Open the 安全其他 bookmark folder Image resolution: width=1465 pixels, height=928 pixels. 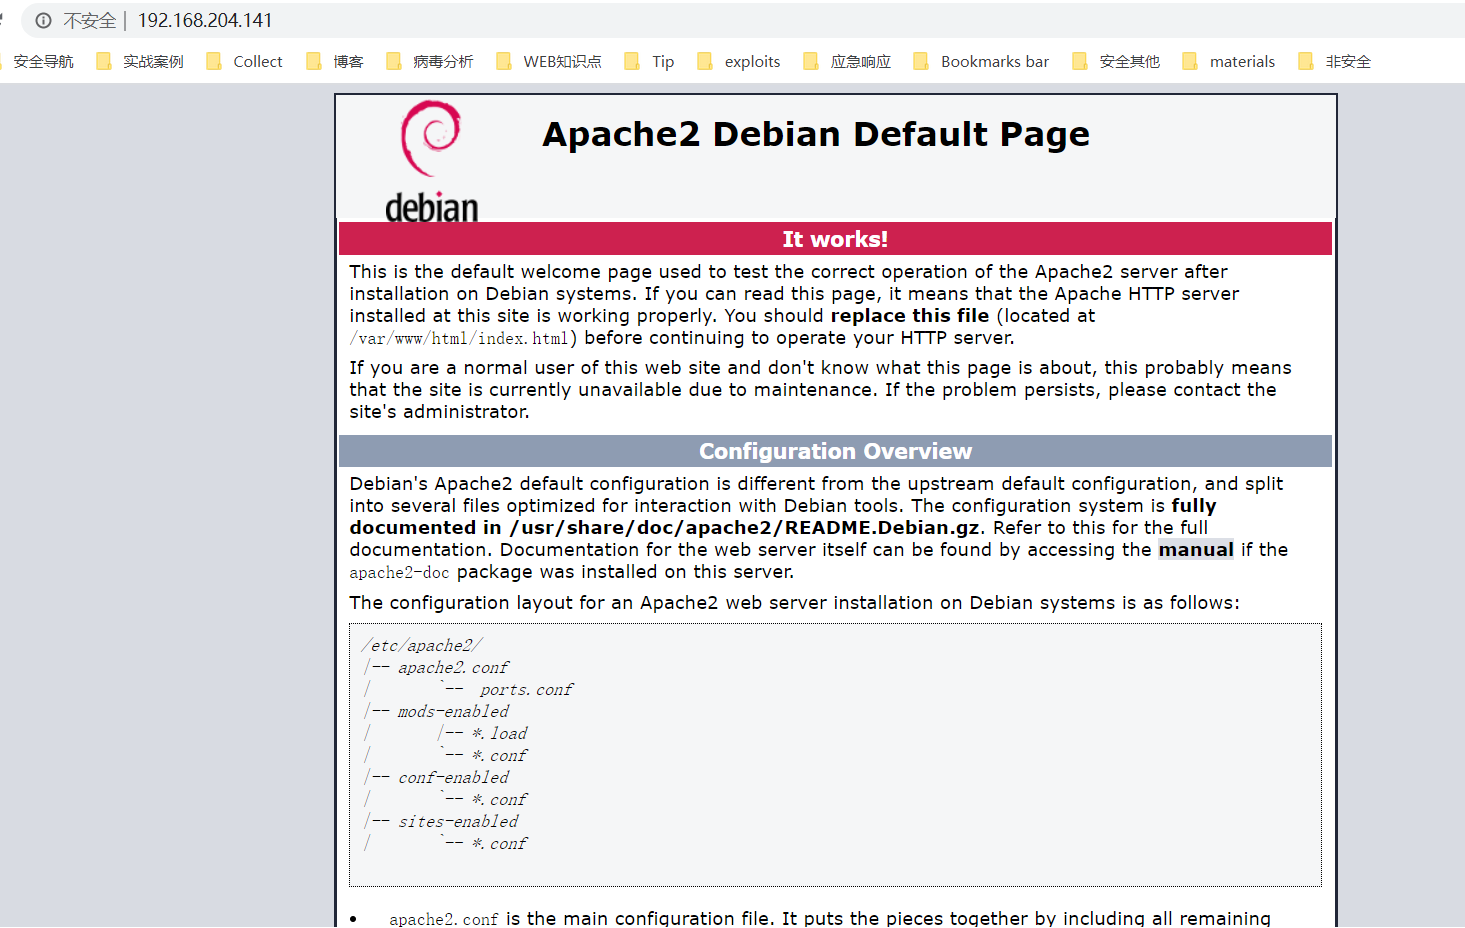tap(1116, 61)
